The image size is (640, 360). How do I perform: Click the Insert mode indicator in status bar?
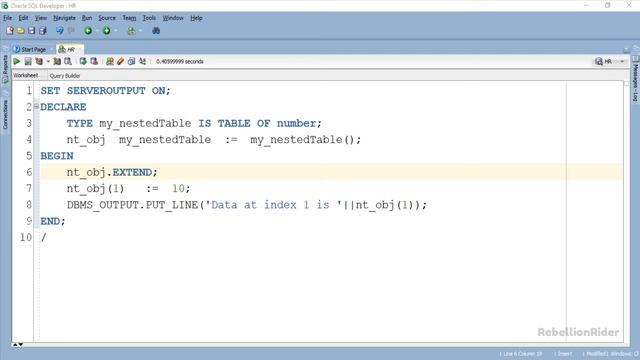(x=563, y=354)
